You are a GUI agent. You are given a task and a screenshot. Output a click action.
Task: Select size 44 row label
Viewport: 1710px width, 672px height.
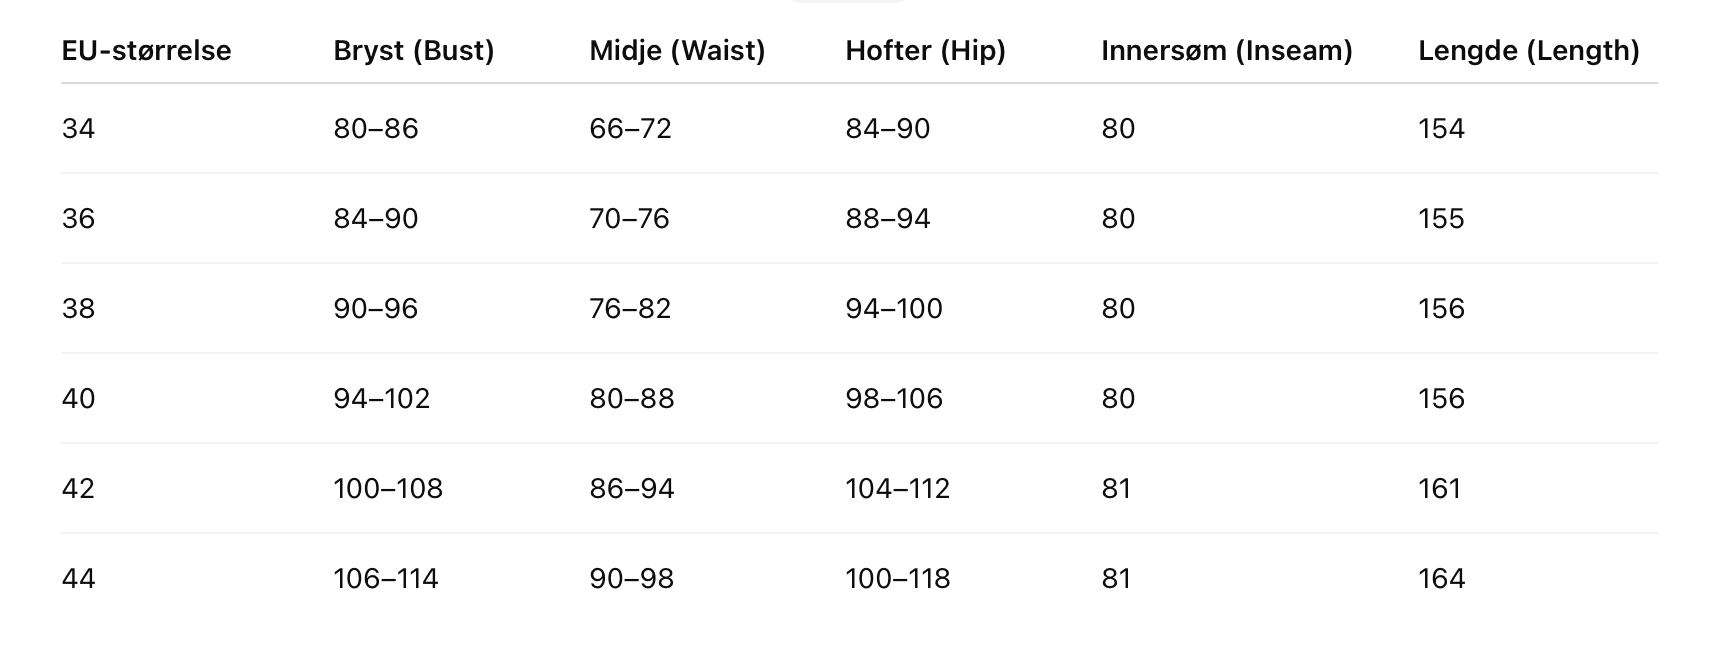78,579
